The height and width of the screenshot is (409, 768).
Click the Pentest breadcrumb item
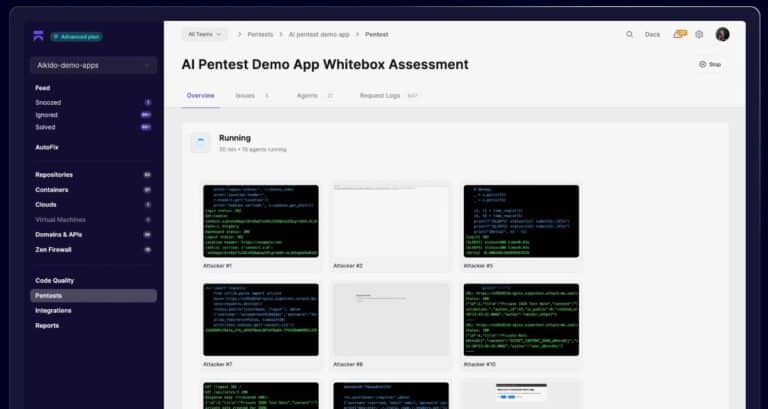pos(377,34)
